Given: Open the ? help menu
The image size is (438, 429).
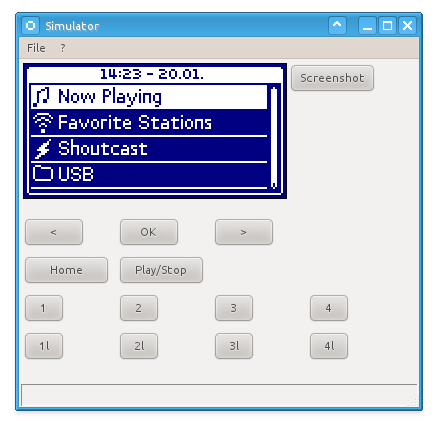Looking at the screenshot, I should (63, 48).
